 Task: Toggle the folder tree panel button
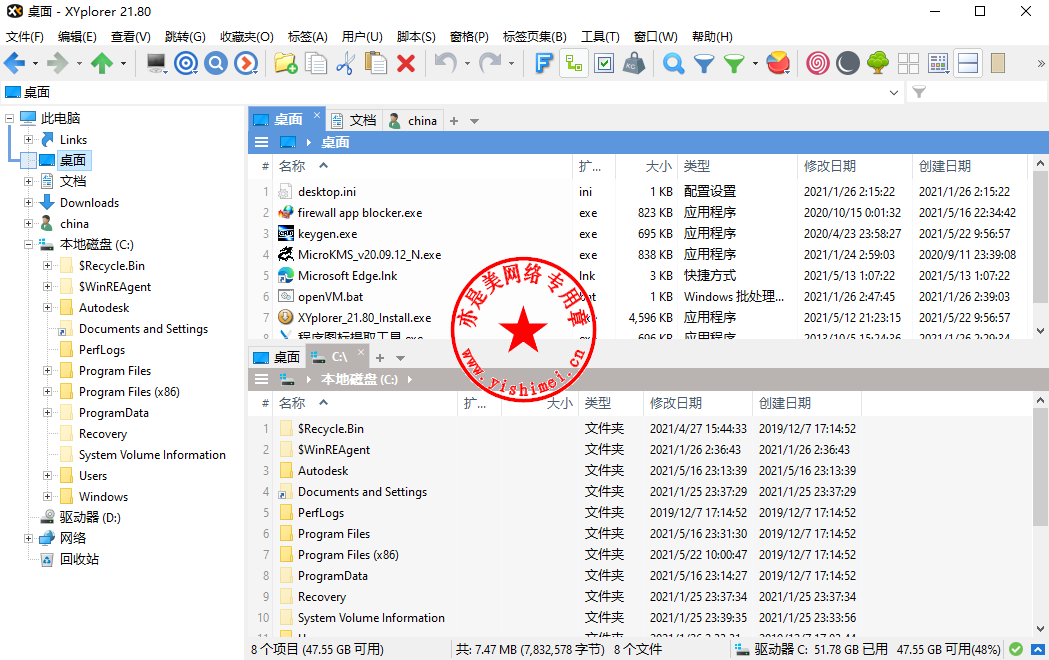574,64
